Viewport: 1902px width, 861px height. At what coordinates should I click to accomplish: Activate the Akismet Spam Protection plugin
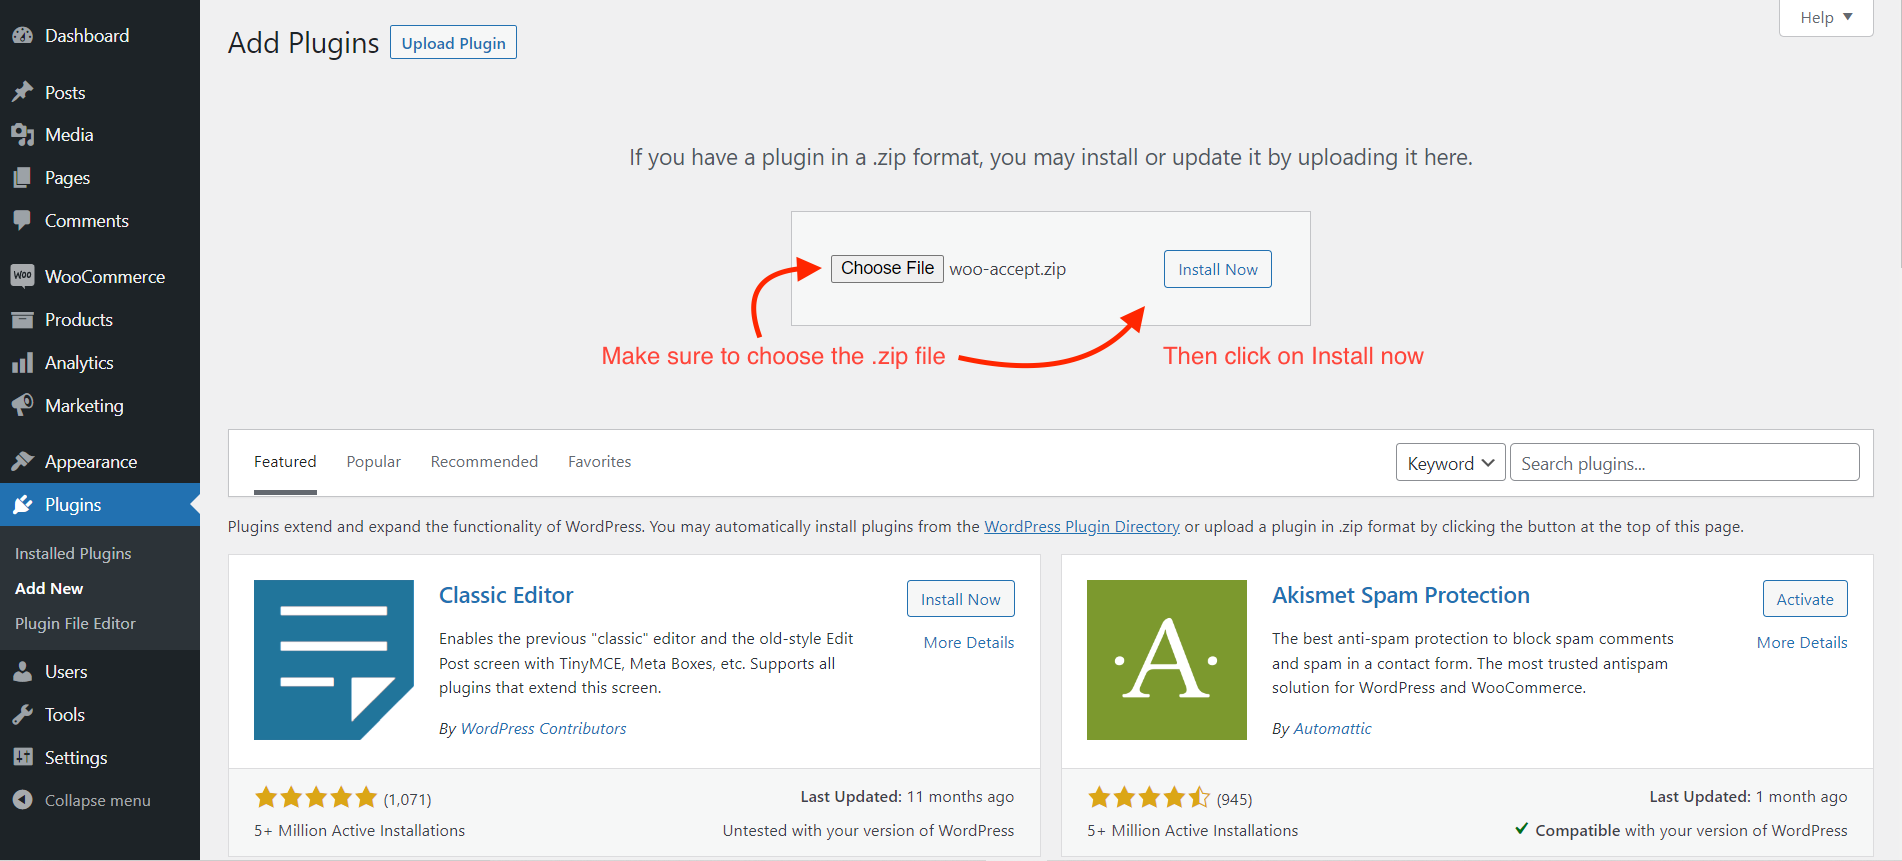(x=1804, y=599)
